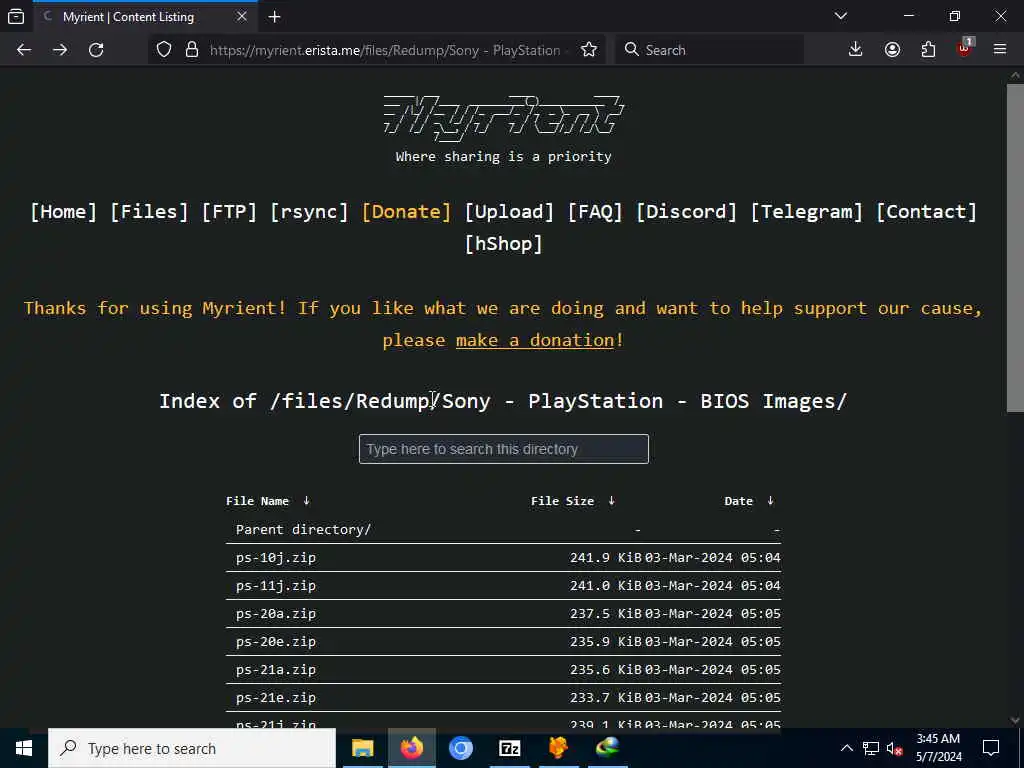Open the [rsync] navigation link

(x=310, y=212)
